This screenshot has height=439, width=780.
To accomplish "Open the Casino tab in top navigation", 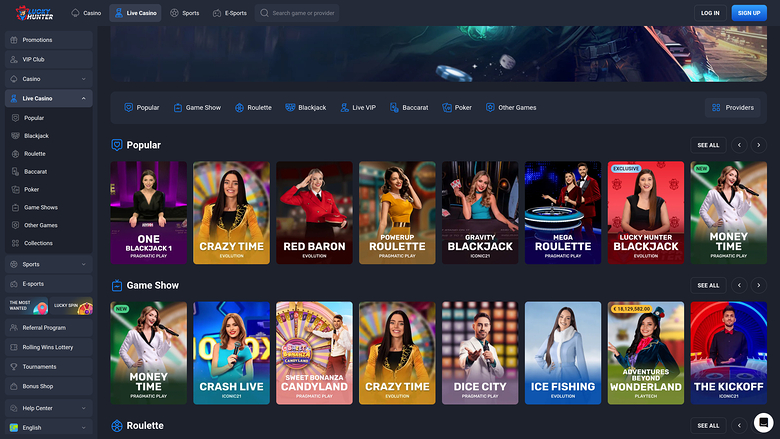I will pyautogui.click(x=86, y=13).
